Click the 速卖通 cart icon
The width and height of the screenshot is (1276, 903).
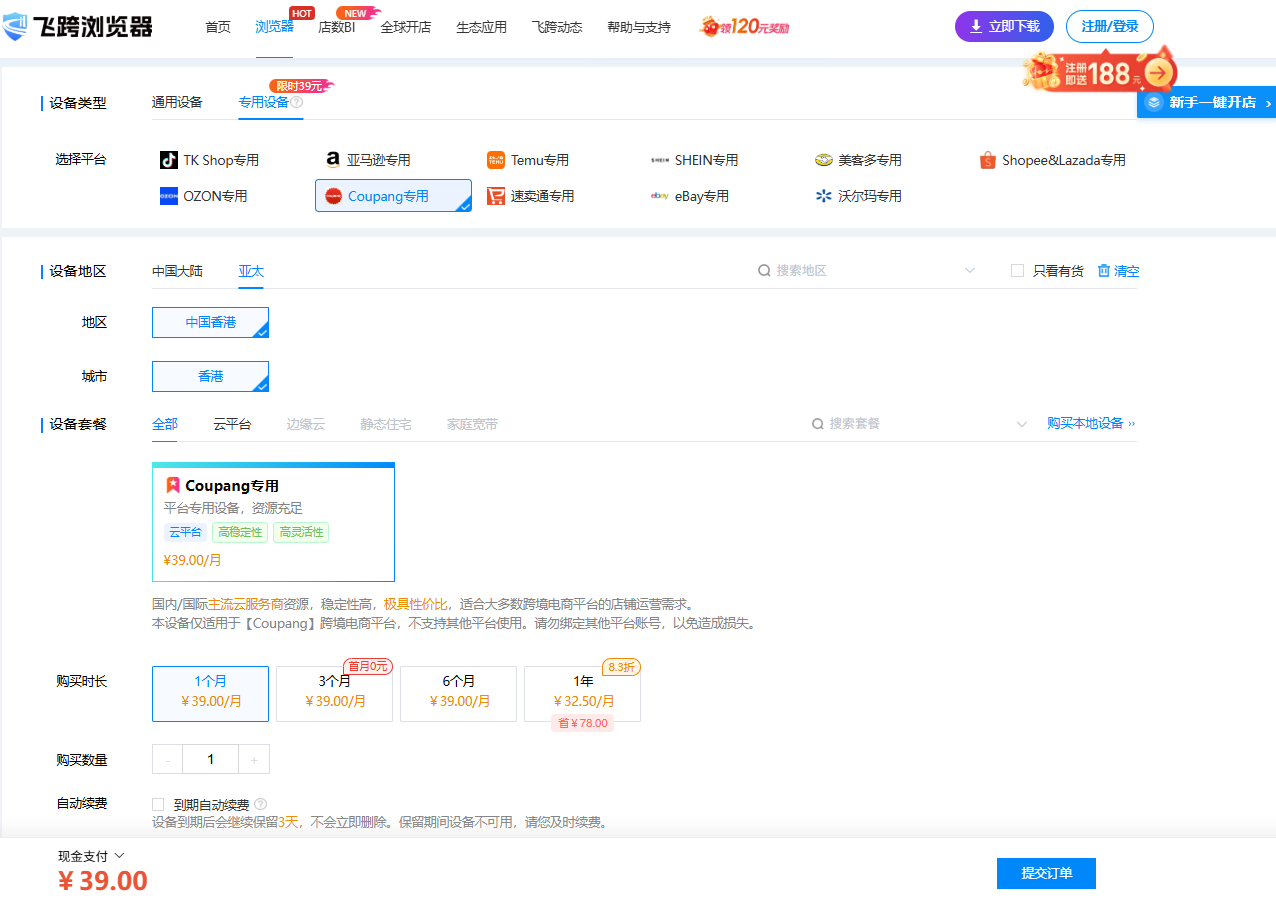[x=496, y=196]
